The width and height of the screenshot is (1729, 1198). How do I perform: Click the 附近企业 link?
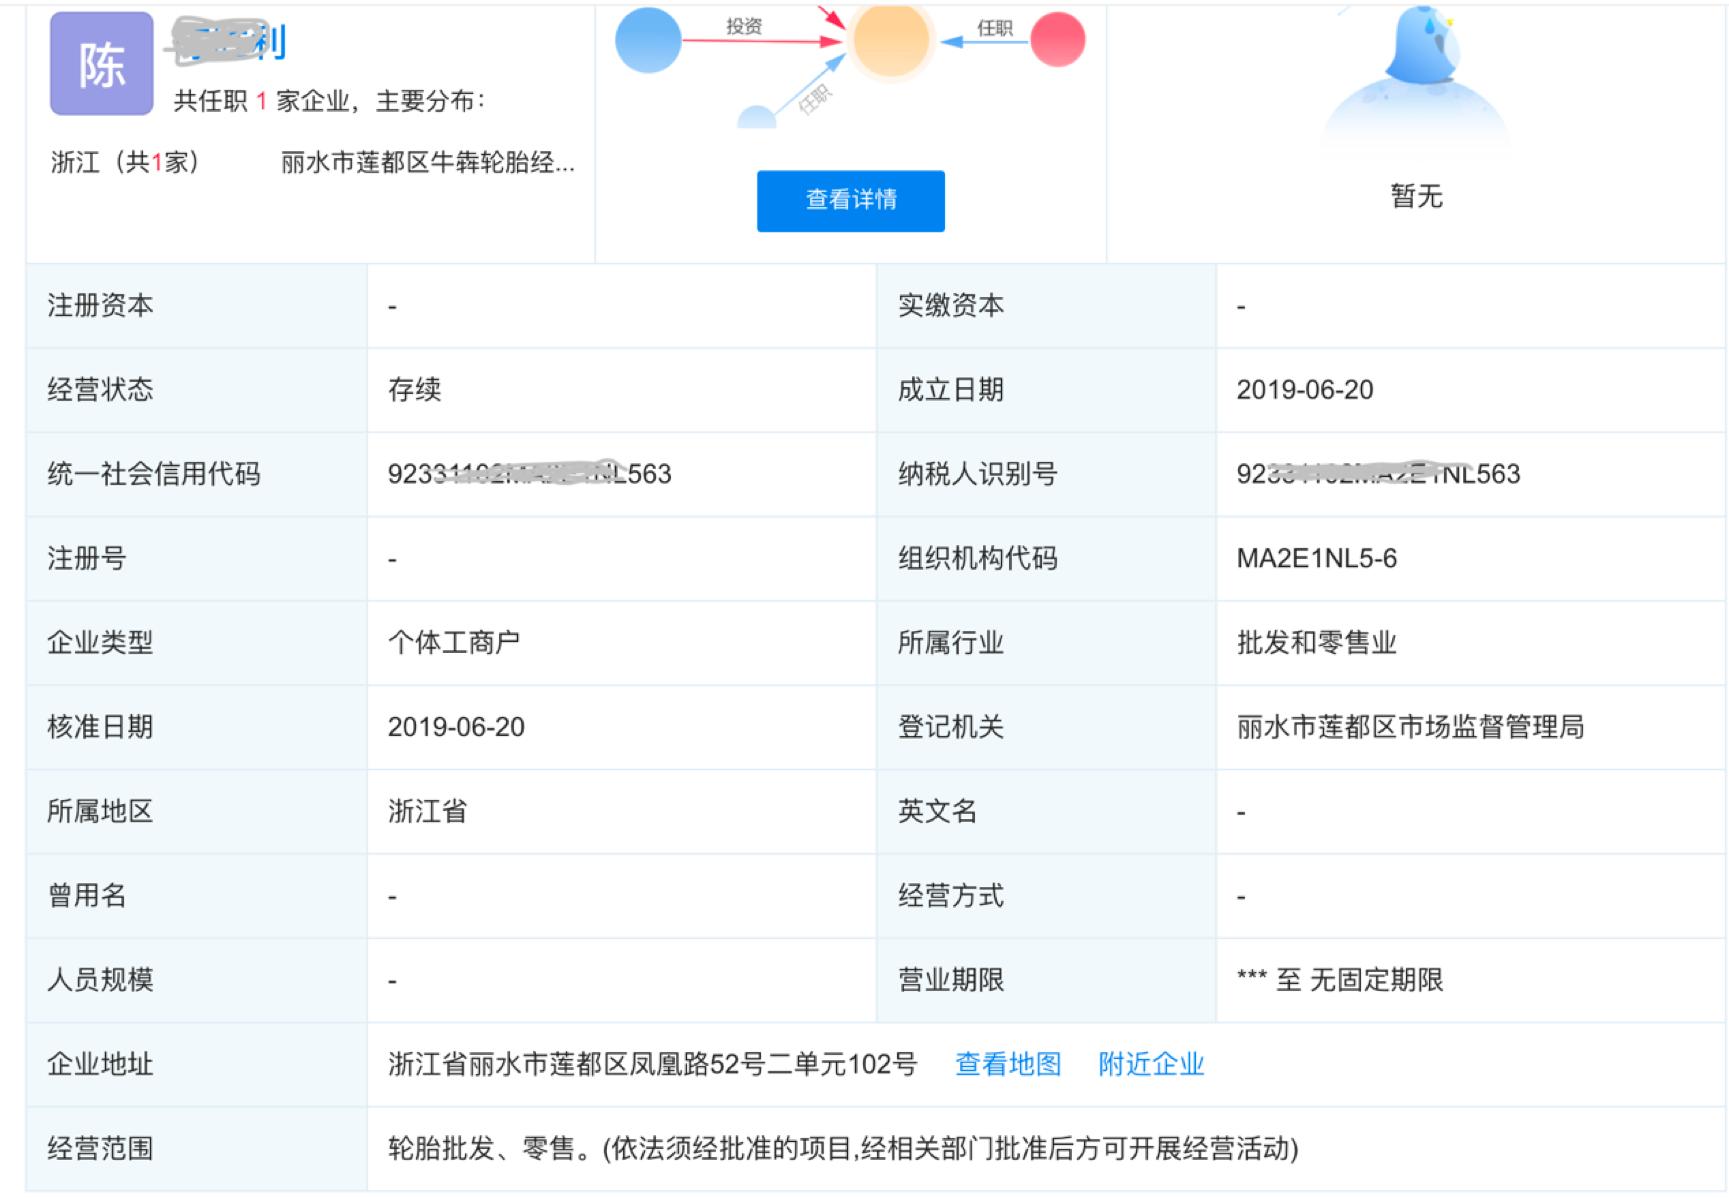pos(1152,1064)
